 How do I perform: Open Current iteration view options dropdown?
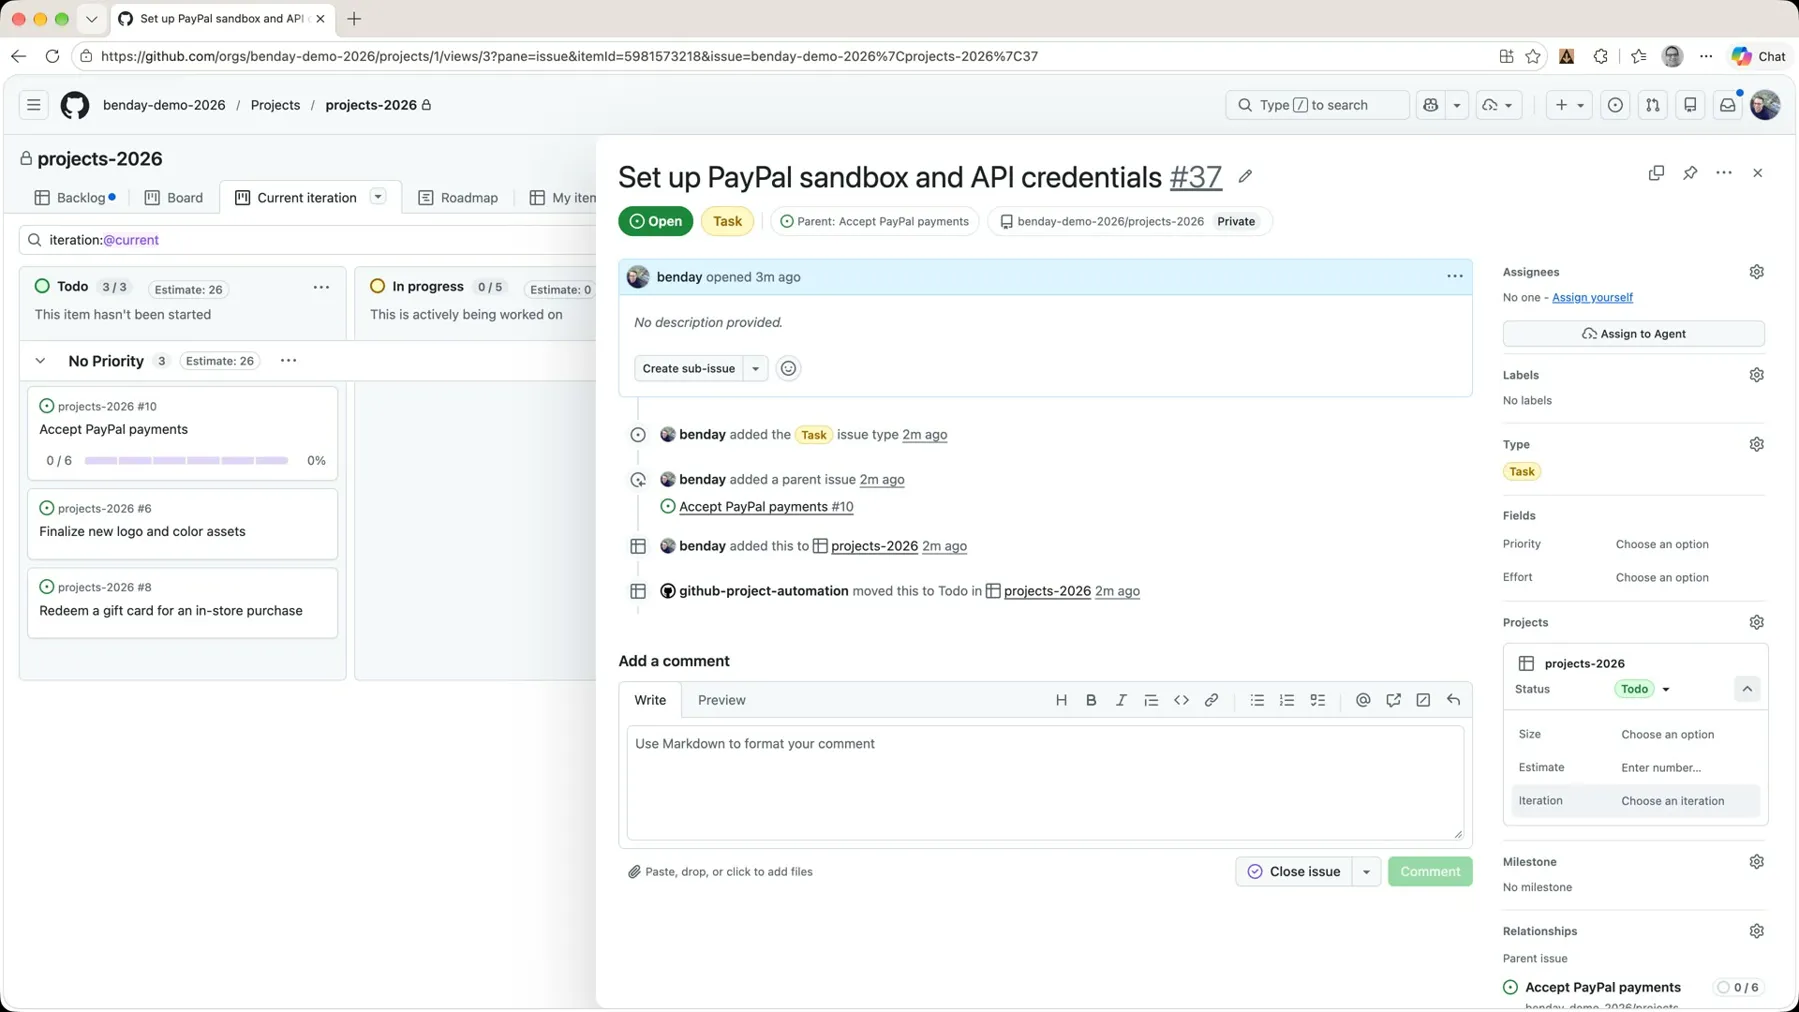coord(378,197)
